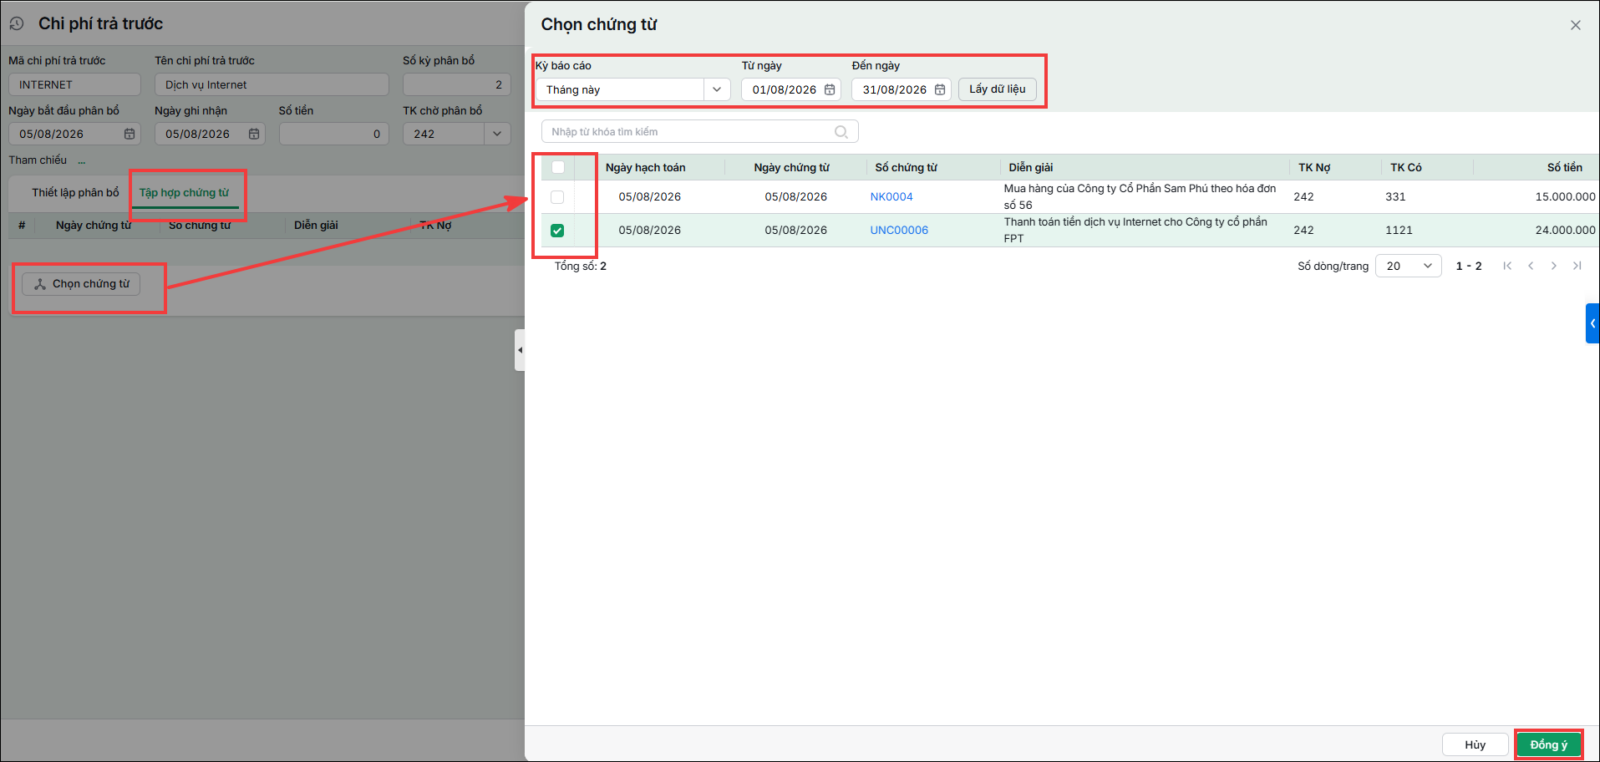Click the keyword search input field
Screen dimensions: 1600x762
[700, 132]
